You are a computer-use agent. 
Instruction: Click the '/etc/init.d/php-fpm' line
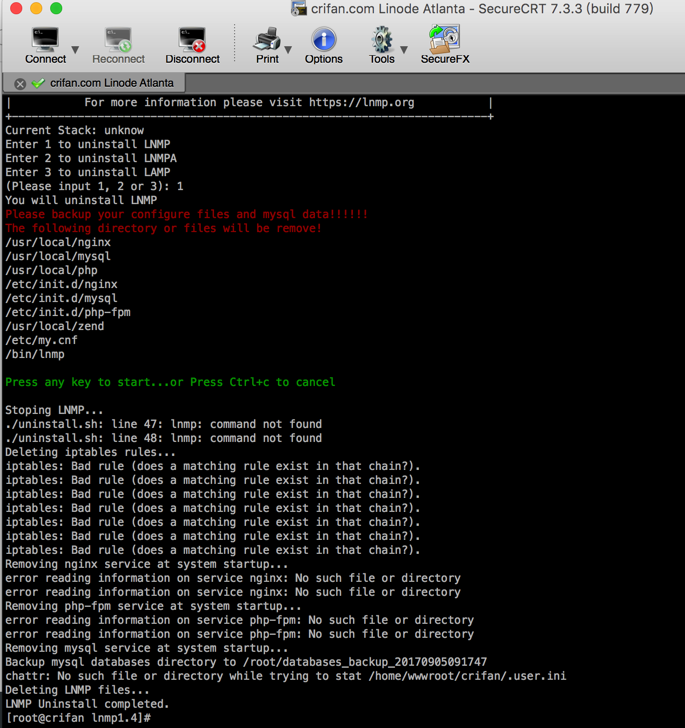(68, 312)
